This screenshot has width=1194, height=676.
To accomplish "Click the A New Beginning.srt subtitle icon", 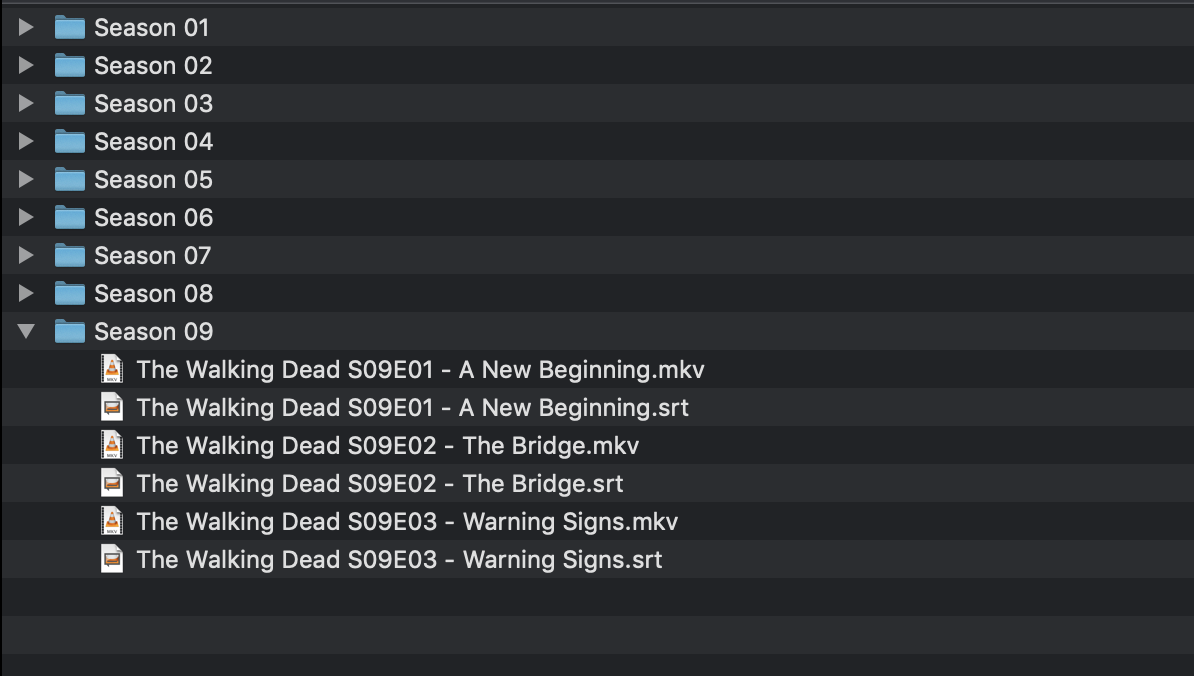I will tap(112, 408).
